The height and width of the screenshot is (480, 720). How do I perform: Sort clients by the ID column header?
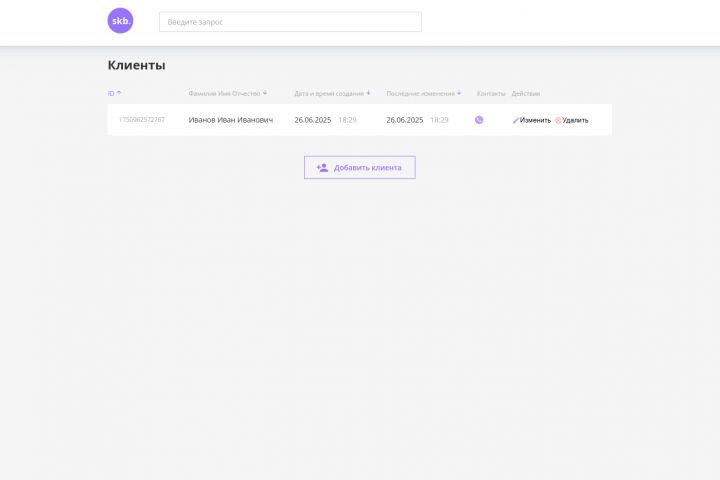(x=111, y=94)
